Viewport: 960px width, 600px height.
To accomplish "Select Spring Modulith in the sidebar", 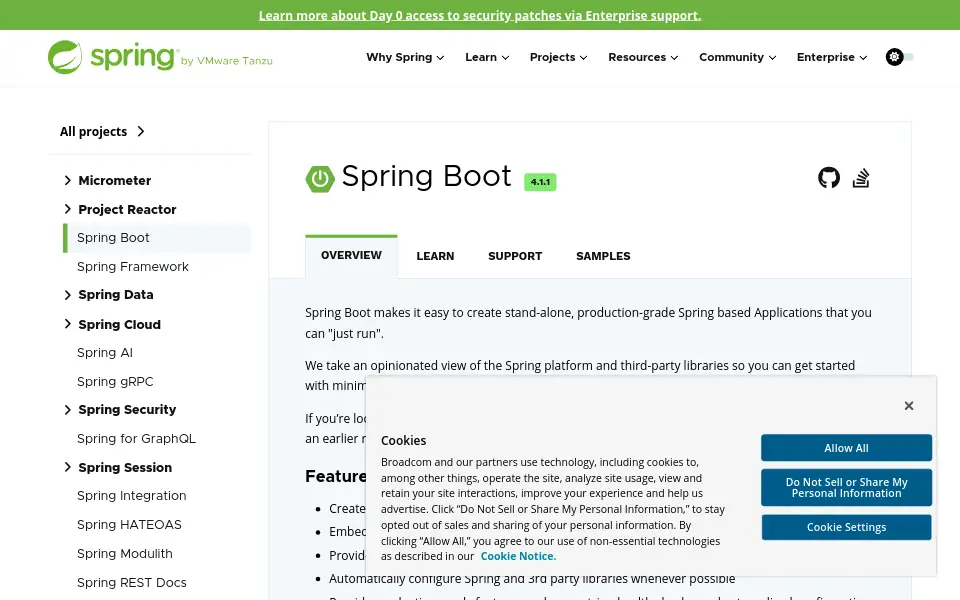I will pos(125,553).
